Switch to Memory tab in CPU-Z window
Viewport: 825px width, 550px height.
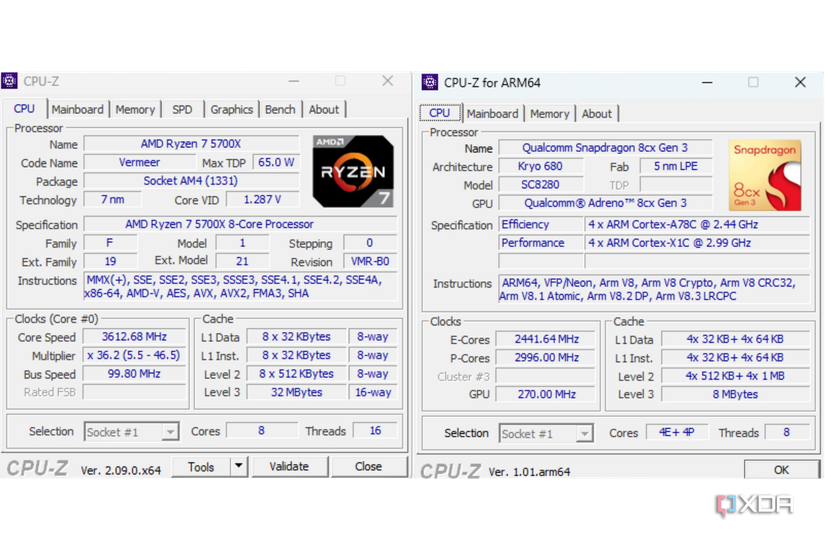[x=135, y=109]
